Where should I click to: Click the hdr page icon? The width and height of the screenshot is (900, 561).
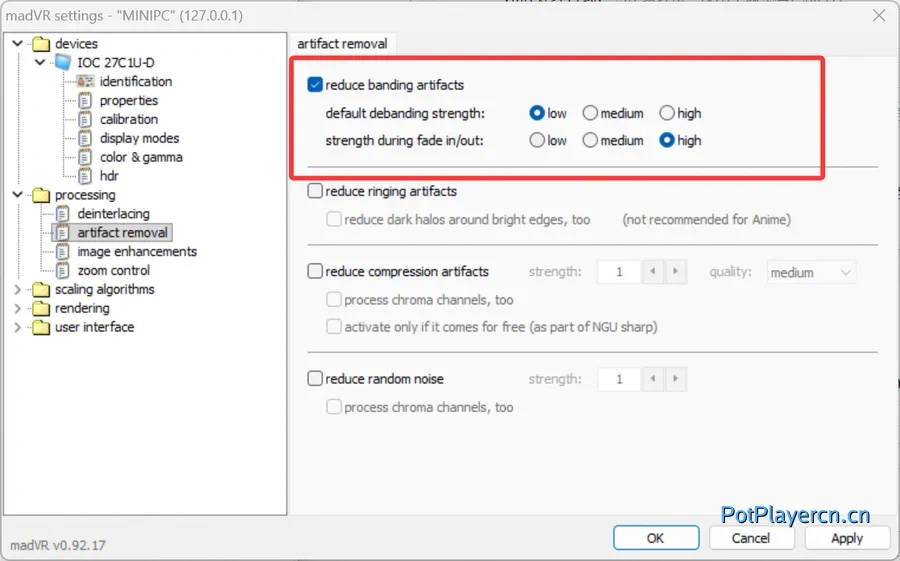pos(85,177)
